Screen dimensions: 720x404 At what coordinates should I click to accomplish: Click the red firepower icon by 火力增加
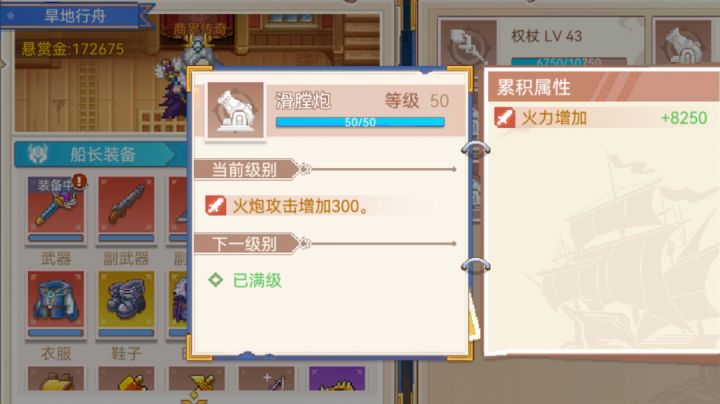tap(505, 118)
